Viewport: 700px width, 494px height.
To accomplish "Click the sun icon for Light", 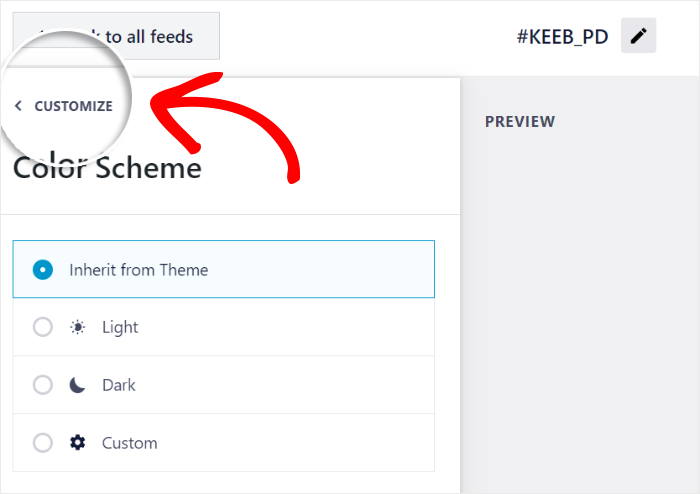I will [x=78, y=327].
